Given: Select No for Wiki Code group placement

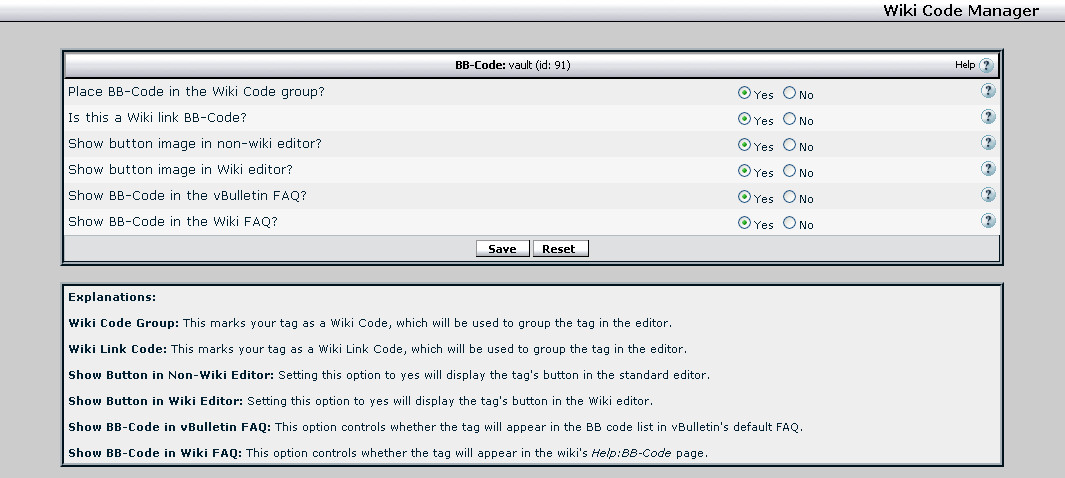Looking at the screenshot, I should click(x=790, y=93).
